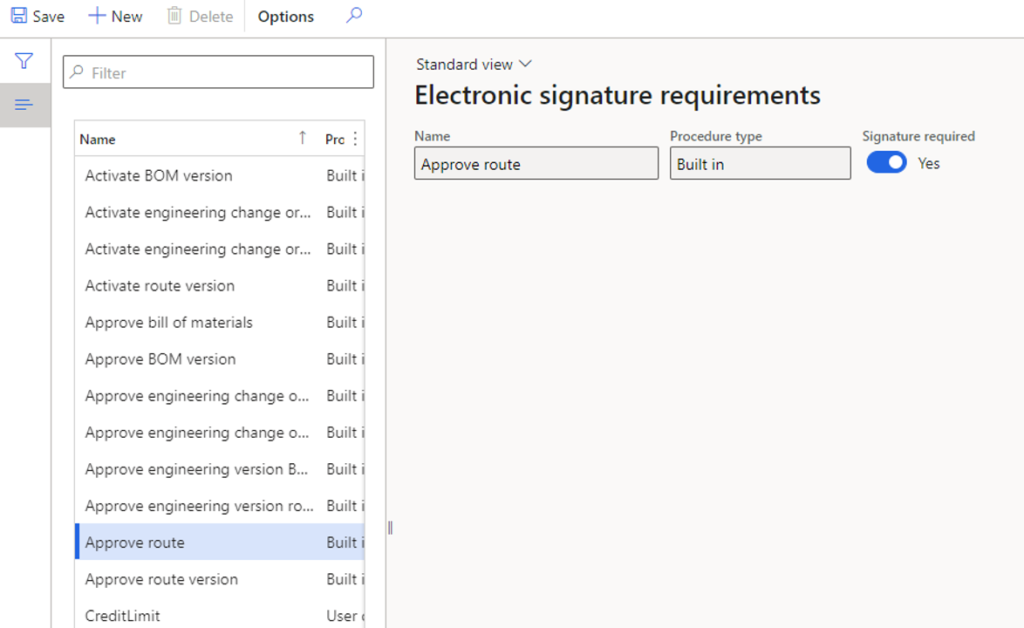Screen dimensions: 1024x628
Task: Open the list pane icon in the sidebar
Action: coord(25,103)
